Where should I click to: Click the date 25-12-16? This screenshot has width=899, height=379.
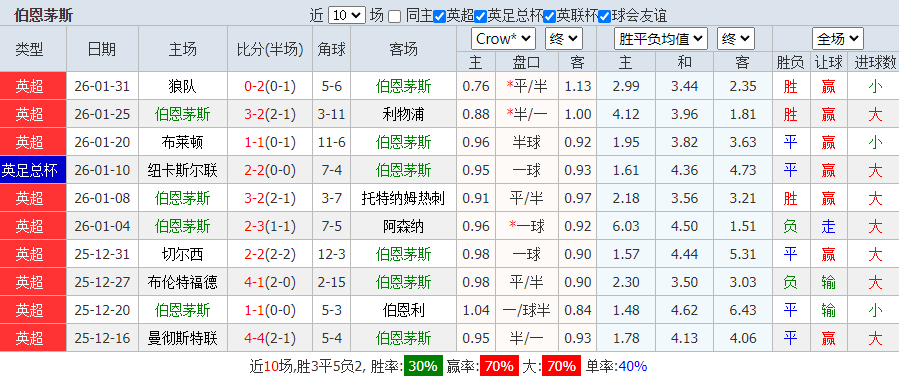(x=102, y=338)
